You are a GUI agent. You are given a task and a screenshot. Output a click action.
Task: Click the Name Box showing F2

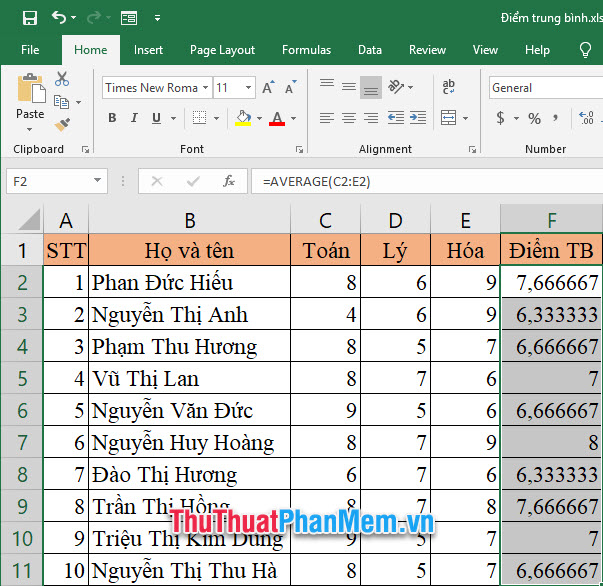coord(50,181)
